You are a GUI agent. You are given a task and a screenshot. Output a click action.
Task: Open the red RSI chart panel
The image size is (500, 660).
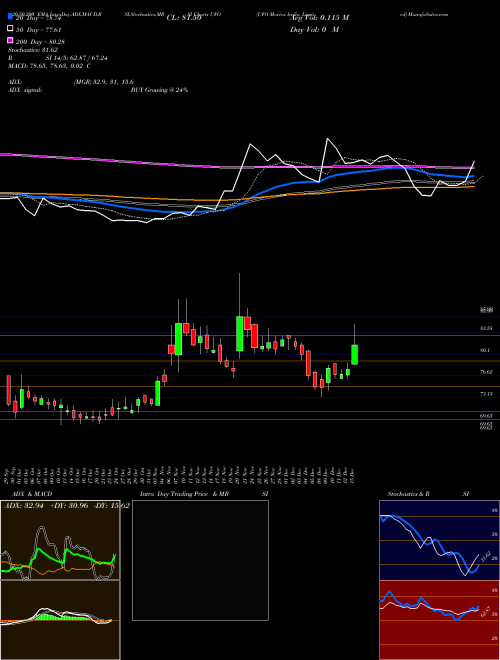439,620
